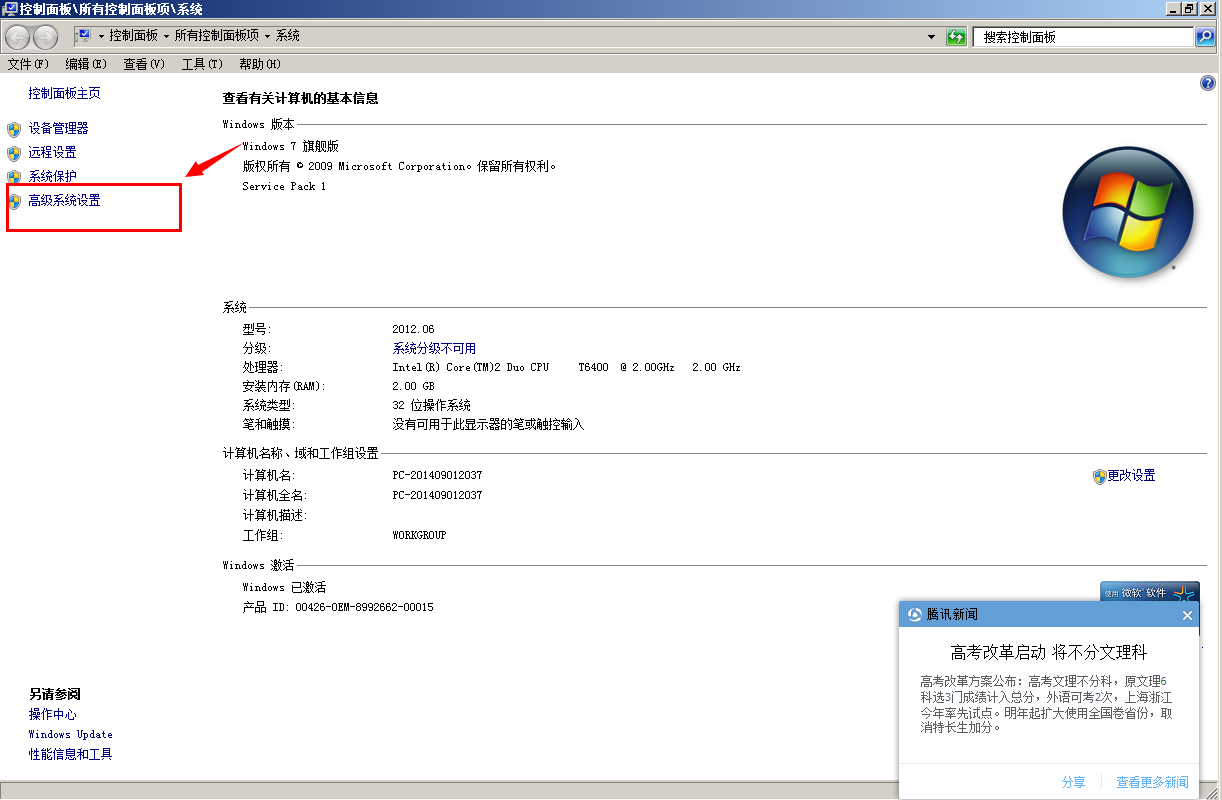Viewport: 1222px width, 800px height.
Task: Click 32 位操作系统 system type value
Action: click(x=431, y=405)
